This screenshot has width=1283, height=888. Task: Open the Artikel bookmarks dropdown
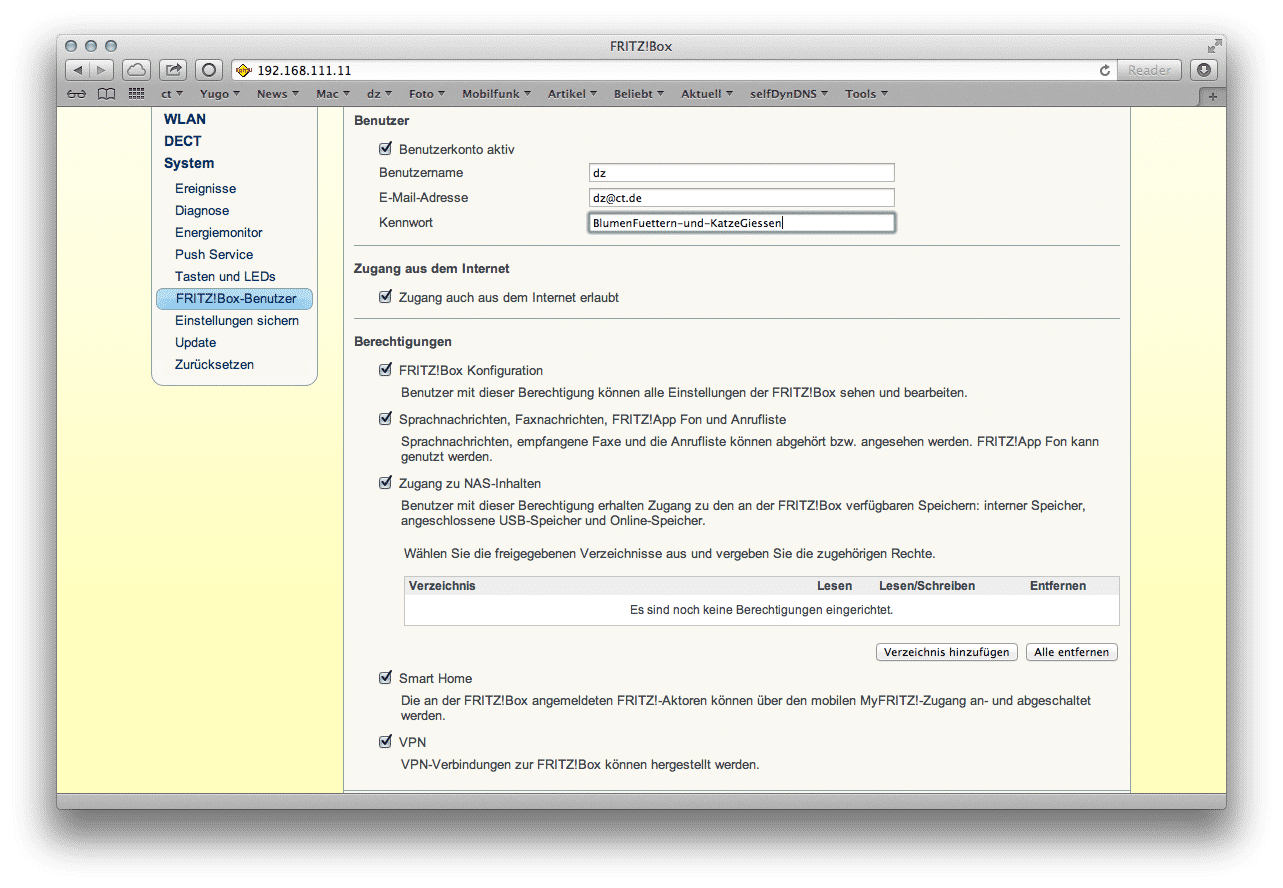pyautogui.click(x=572, y=94)
